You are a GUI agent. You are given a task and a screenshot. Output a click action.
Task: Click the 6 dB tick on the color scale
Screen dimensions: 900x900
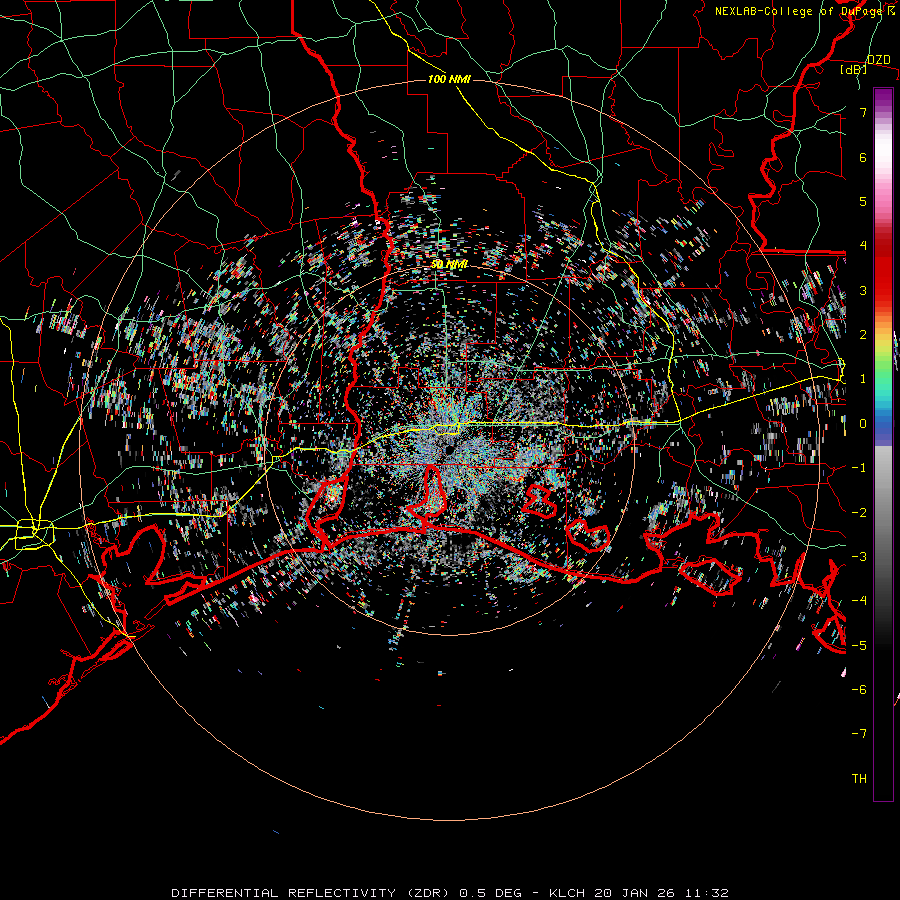point(863,157)
